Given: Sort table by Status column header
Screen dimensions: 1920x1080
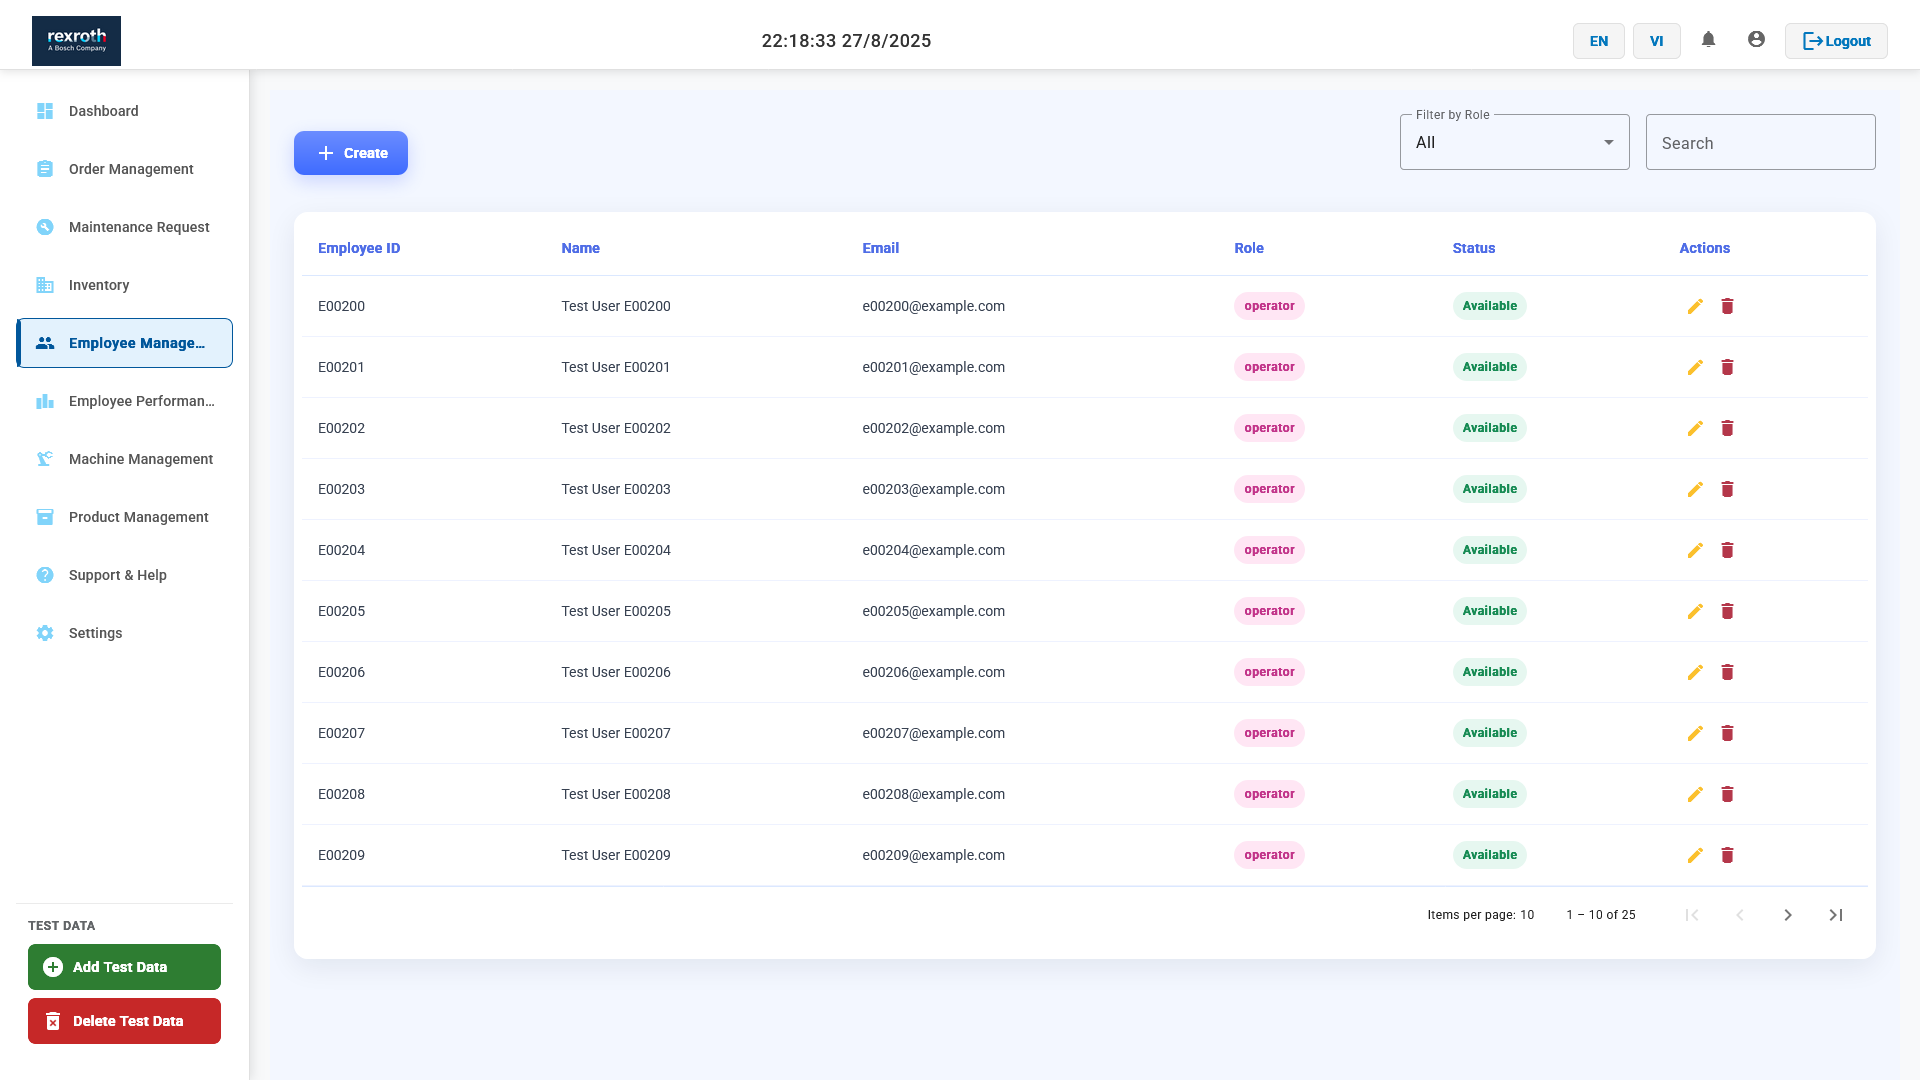Looking at the screenshot, I should (x=1473, y=248).
